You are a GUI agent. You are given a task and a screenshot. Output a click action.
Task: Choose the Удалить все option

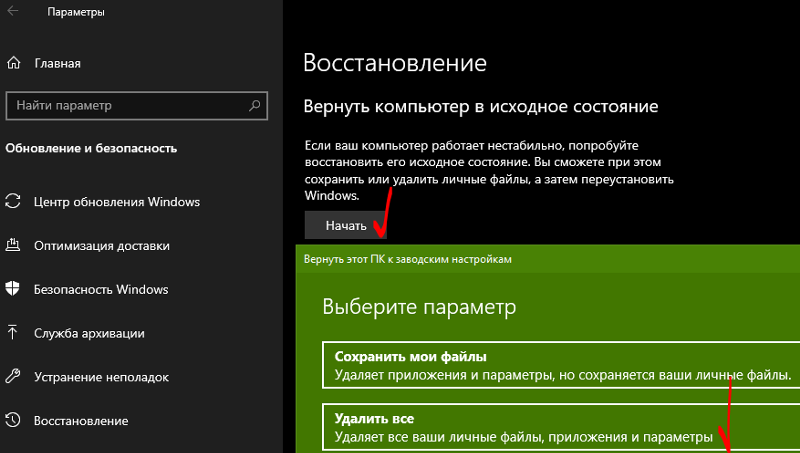(560, 427)
